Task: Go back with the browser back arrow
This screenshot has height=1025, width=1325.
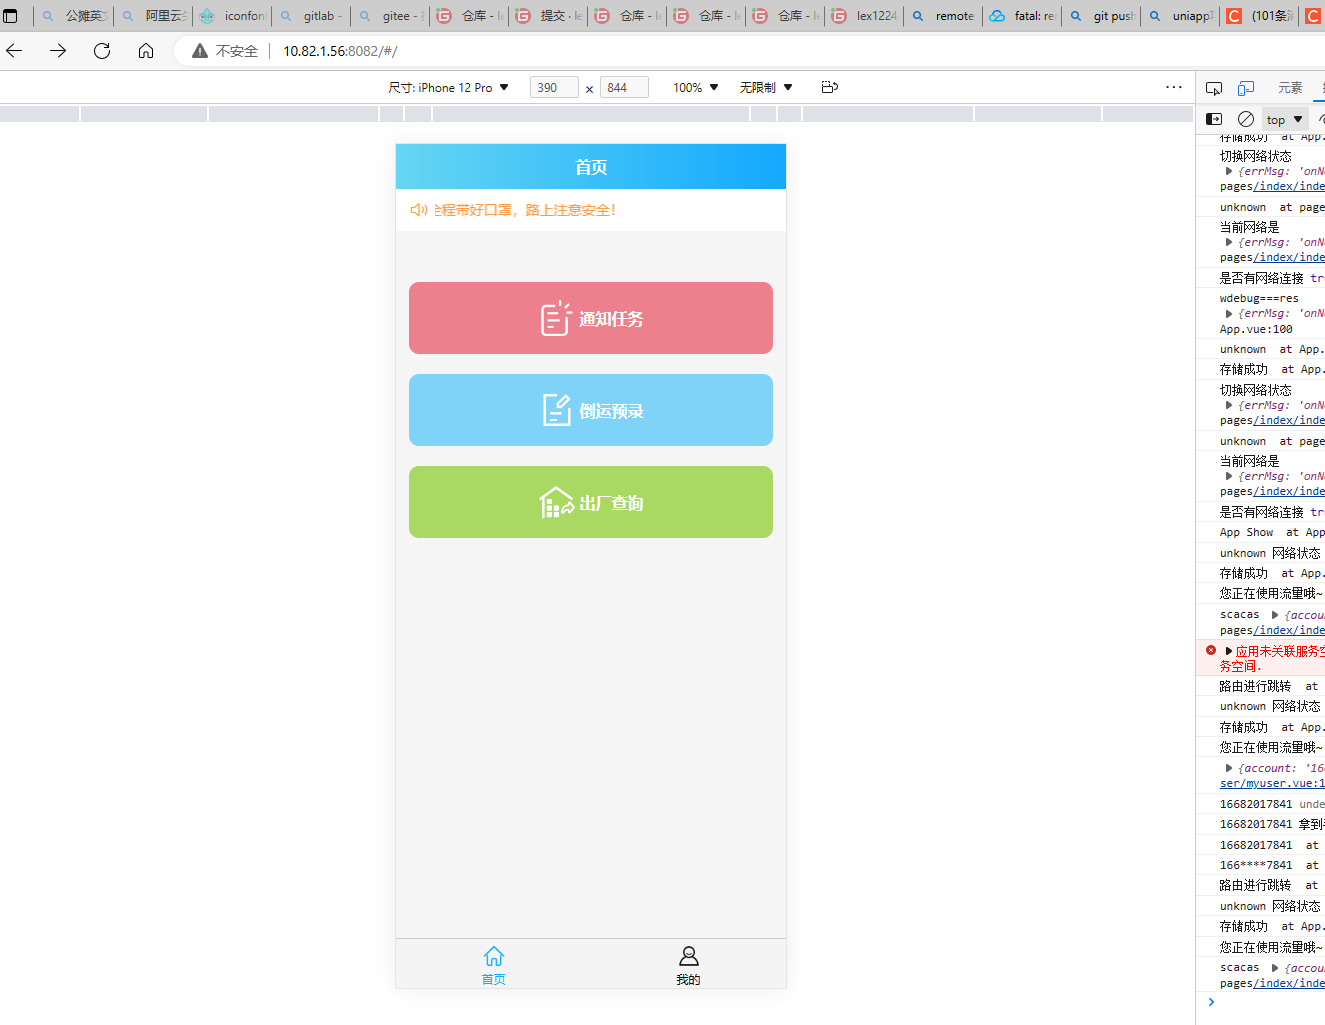Action: click(15, 51)
